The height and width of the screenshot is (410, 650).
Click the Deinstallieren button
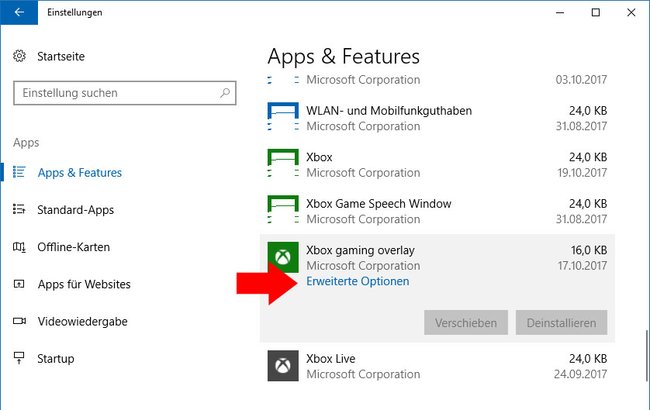click(x=561, y=323)
